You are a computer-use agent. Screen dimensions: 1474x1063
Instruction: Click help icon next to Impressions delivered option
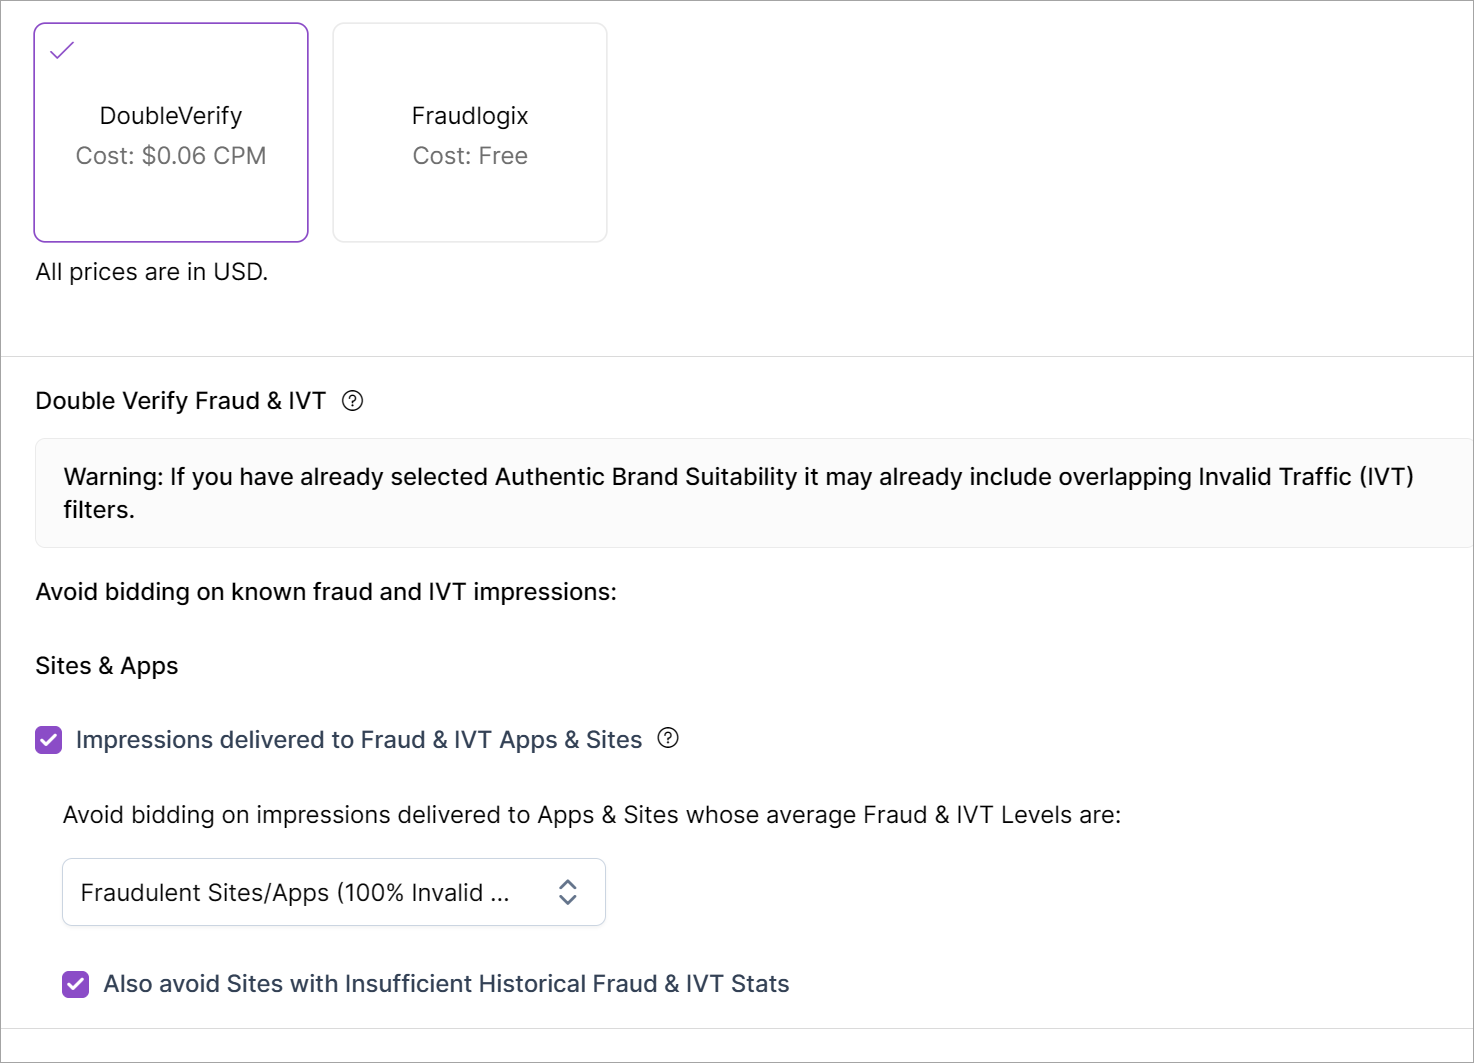pyautogui.click(x=668, y=738)
